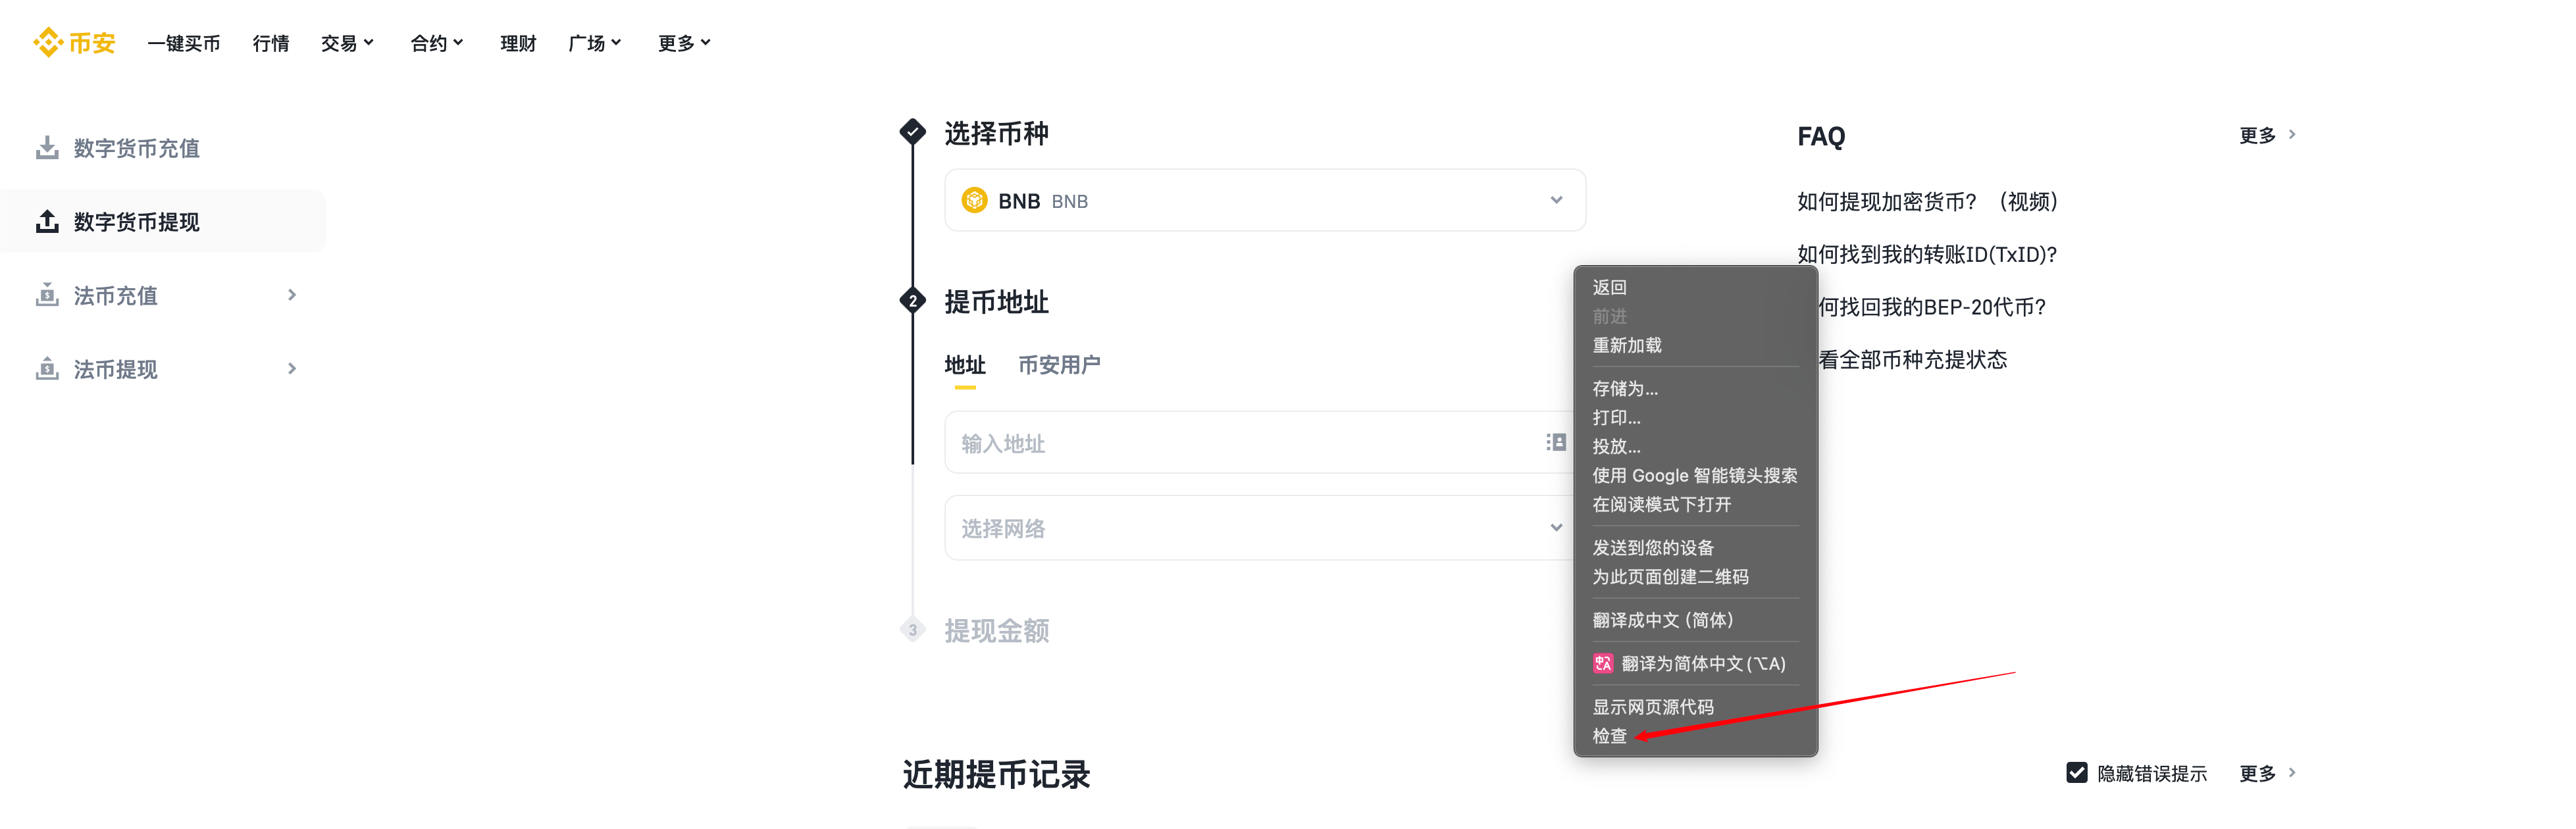Uncheck the 隐藏错误提示 checkbox
Image resolution: width=2576 pixels, height=829 pixels.
coord(2076,772)
